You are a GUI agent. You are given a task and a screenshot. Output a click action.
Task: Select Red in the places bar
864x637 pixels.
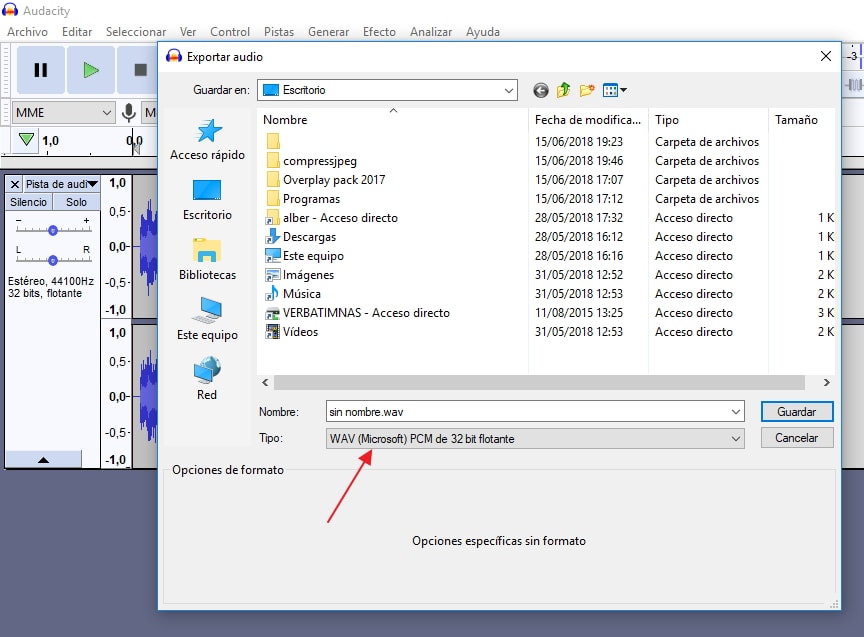(207, 379)
